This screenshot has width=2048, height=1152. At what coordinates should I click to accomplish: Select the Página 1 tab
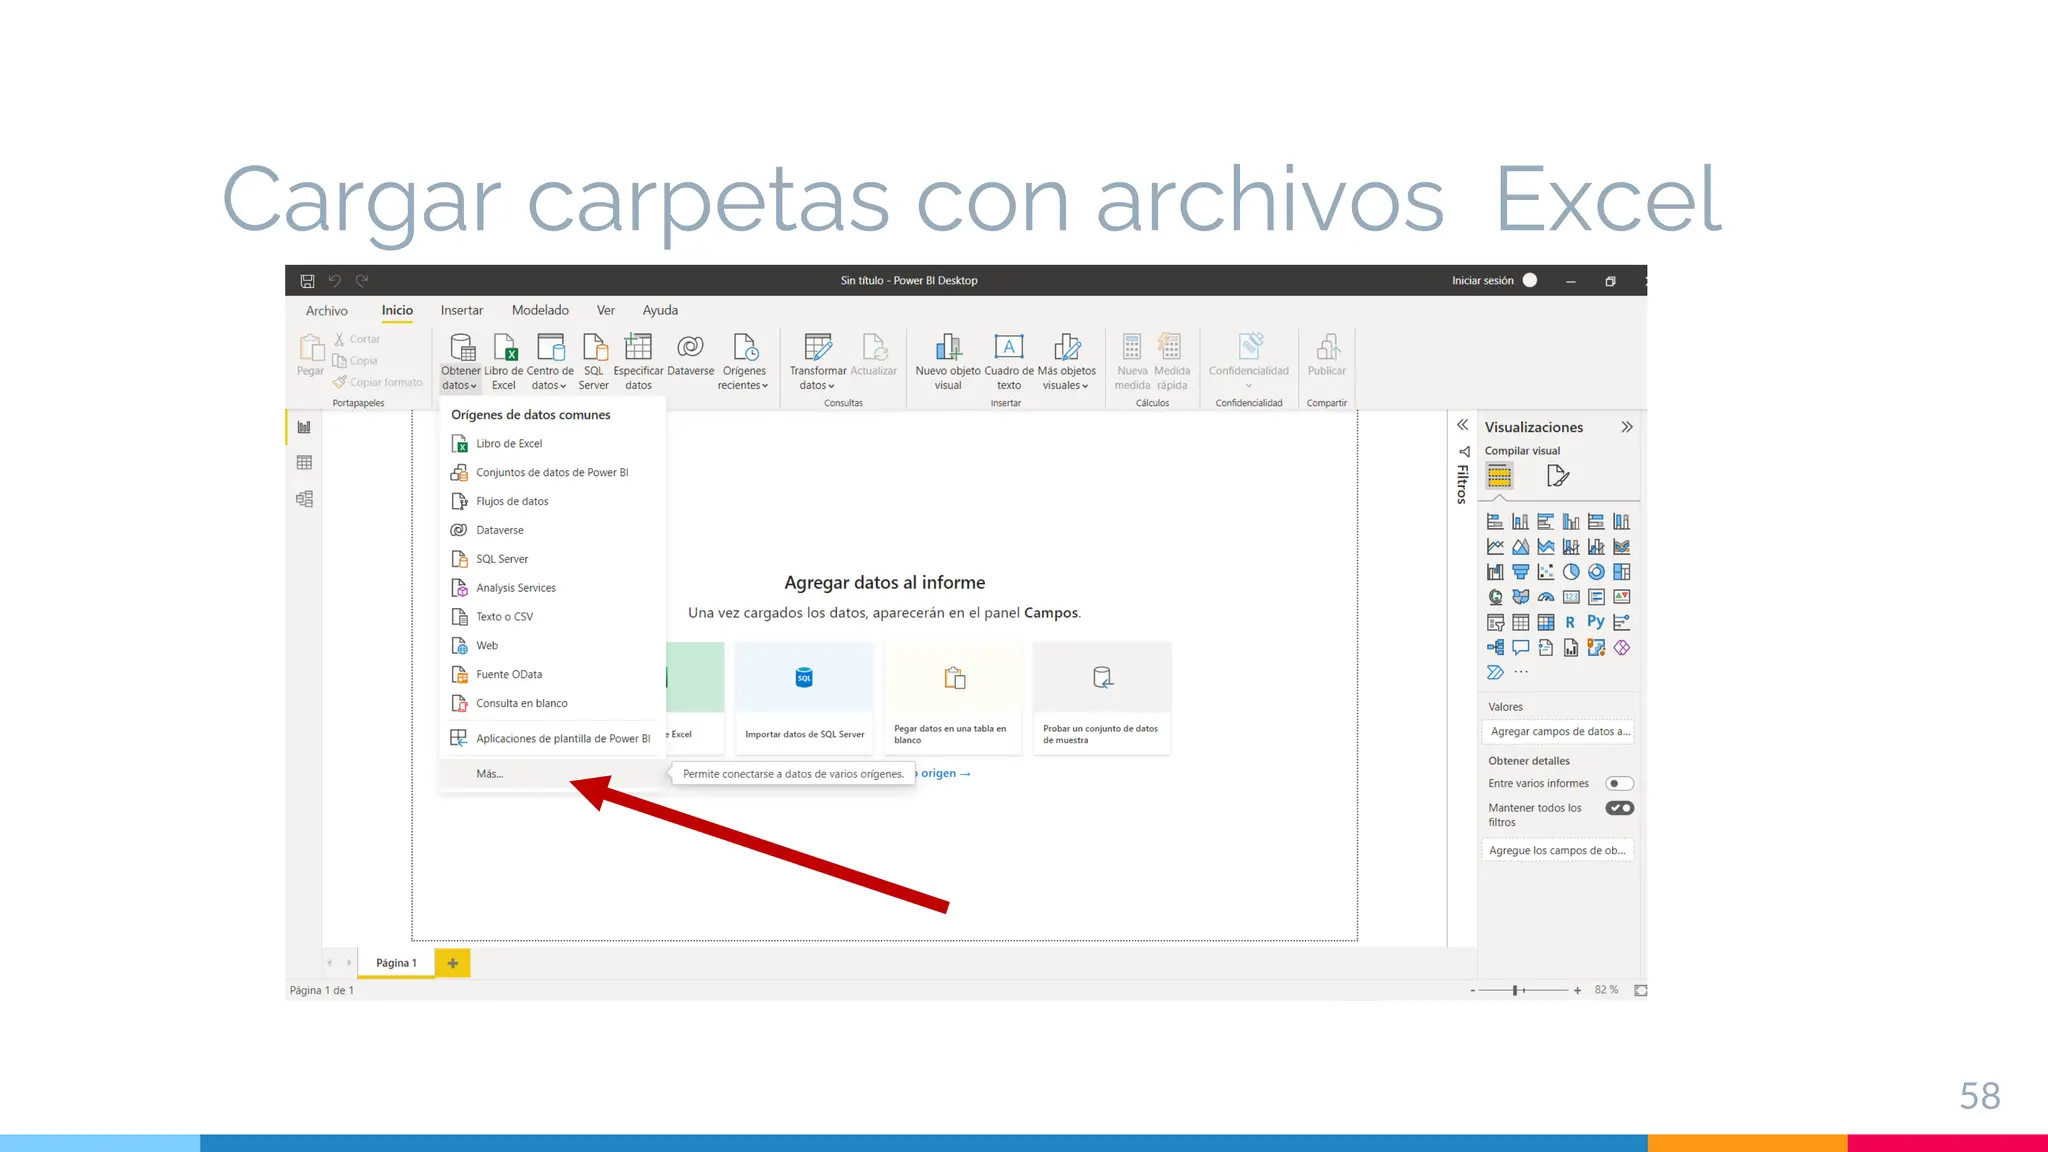397,963
